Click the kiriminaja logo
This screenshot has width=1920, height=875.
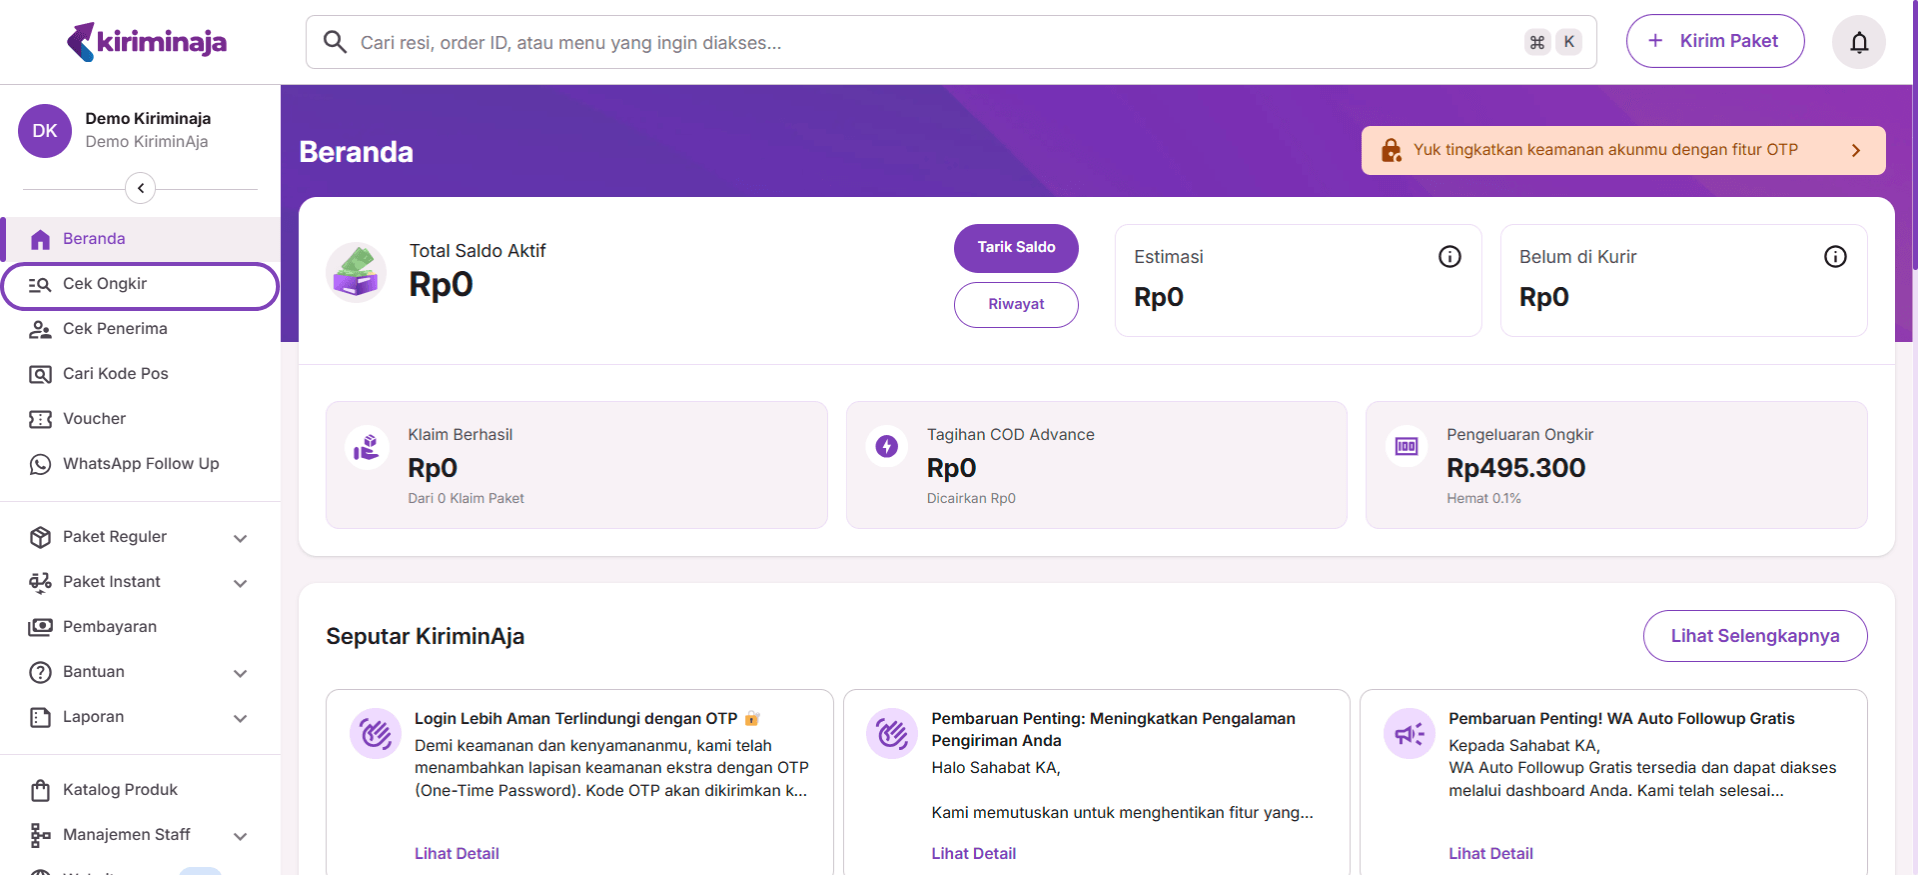147,42
